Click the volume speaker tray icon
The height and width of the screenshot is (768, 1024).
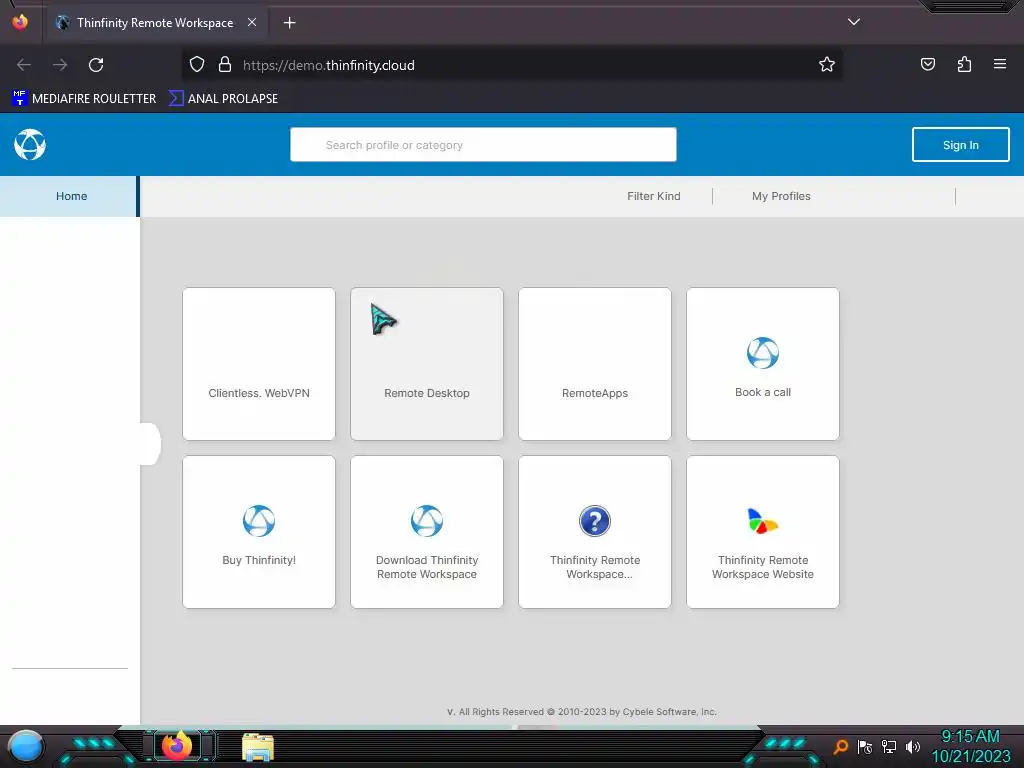point(913,746)
